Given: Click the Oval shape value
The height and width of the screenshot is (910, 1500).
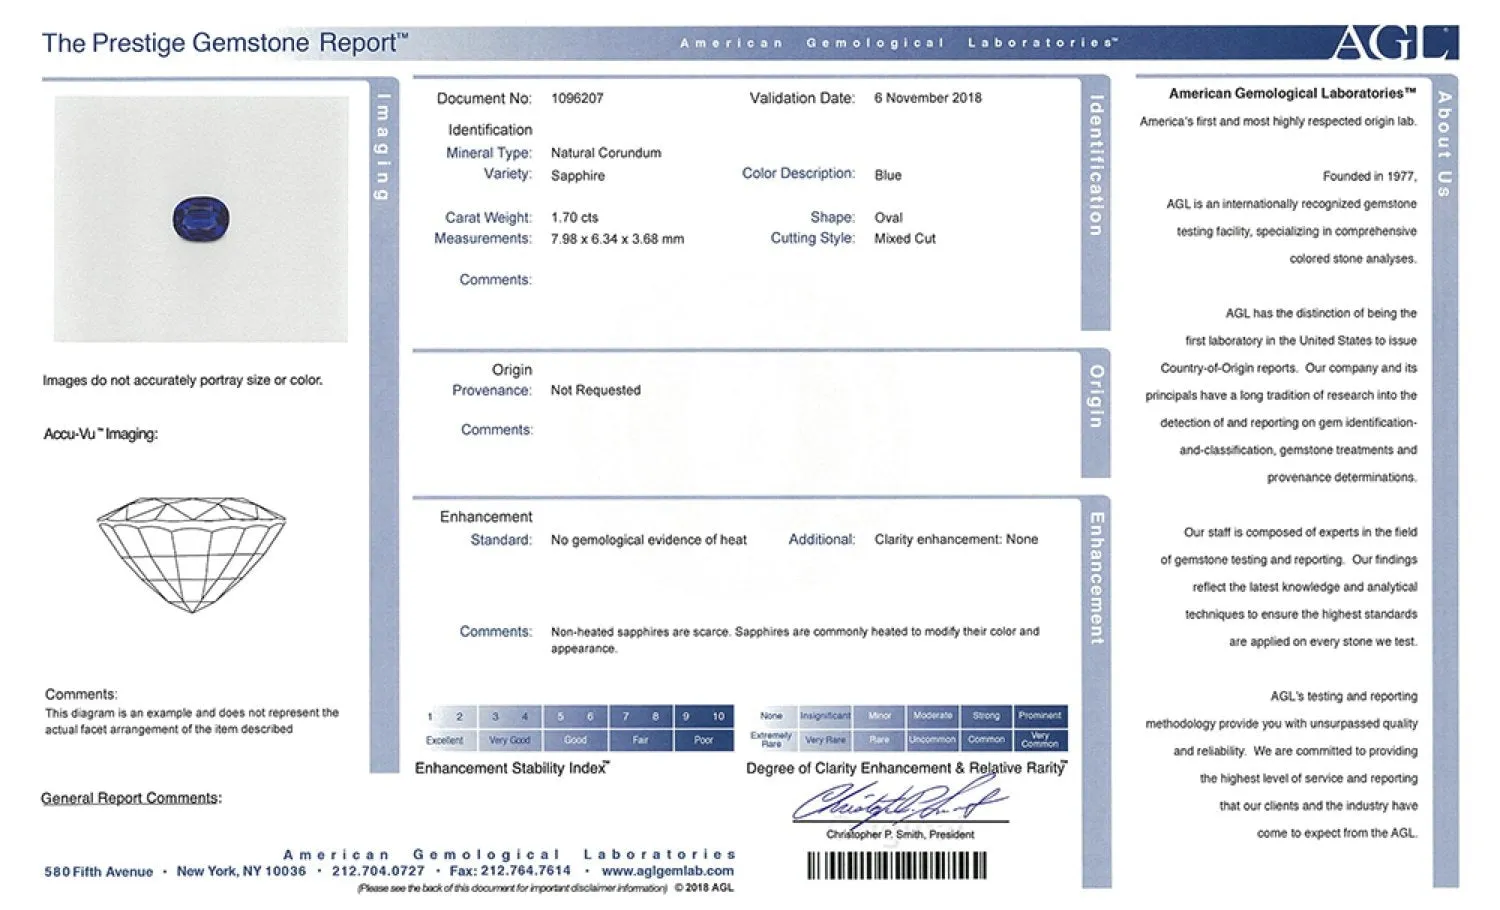Looking at the screenshot, I should click(888, 217).
